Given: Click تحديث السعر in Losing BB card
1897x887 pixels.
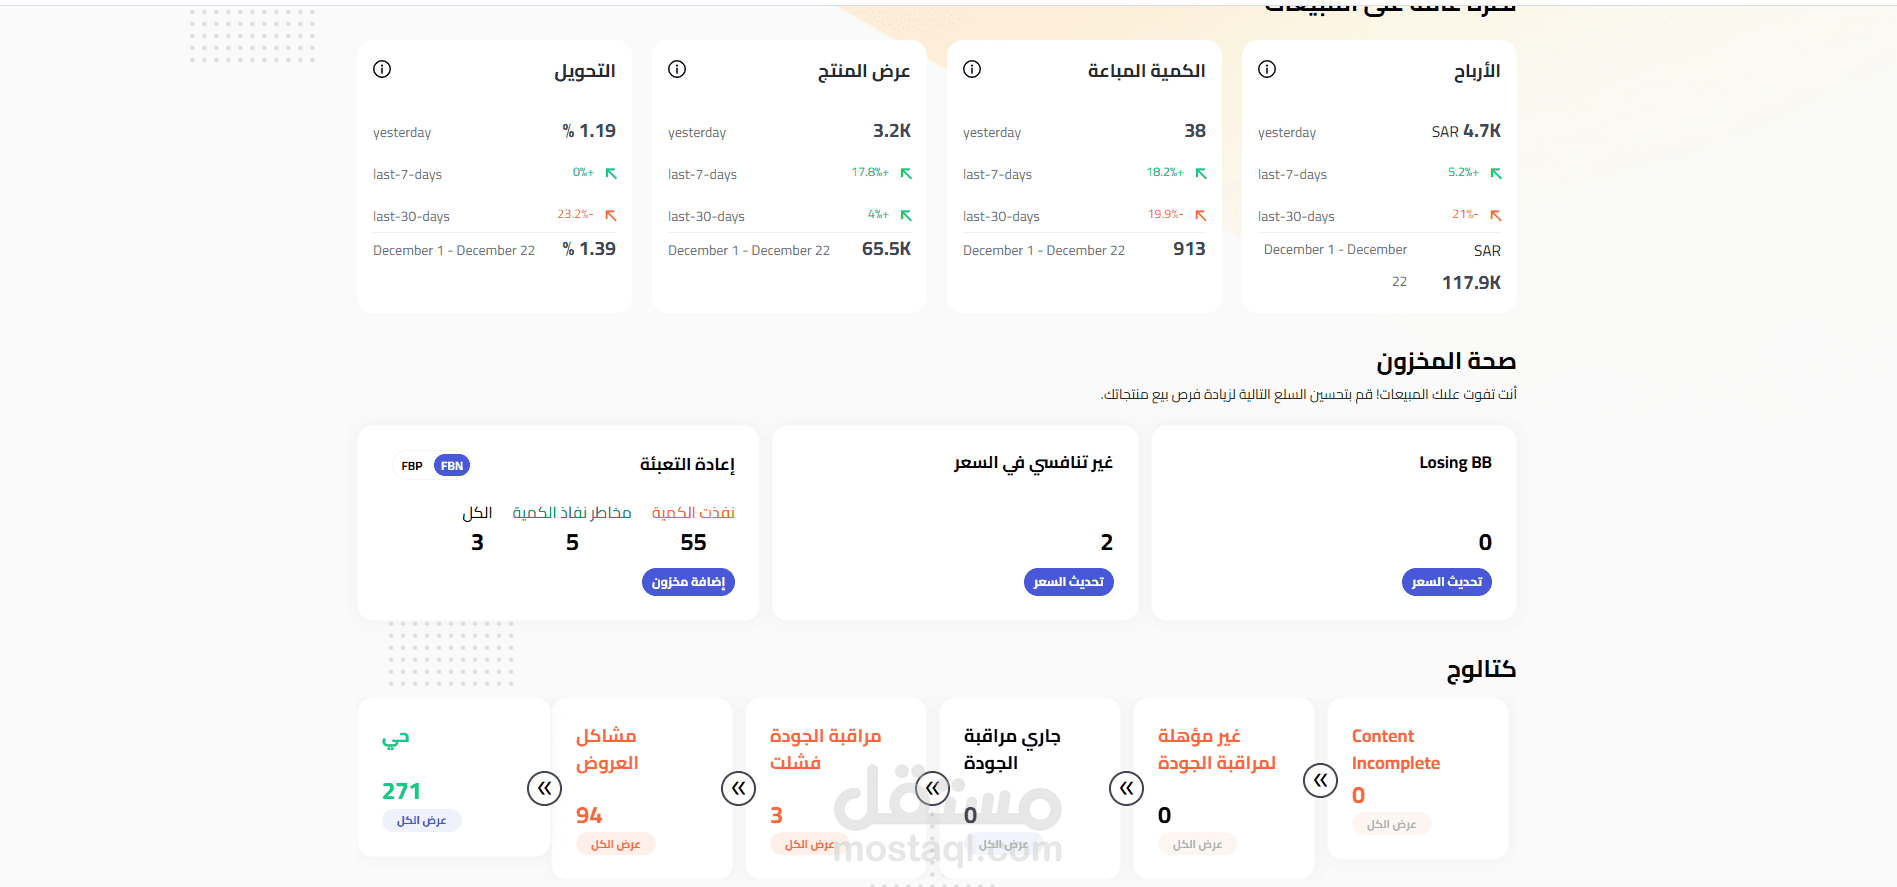Looking at the screenshot, I should click(1446, 582).
